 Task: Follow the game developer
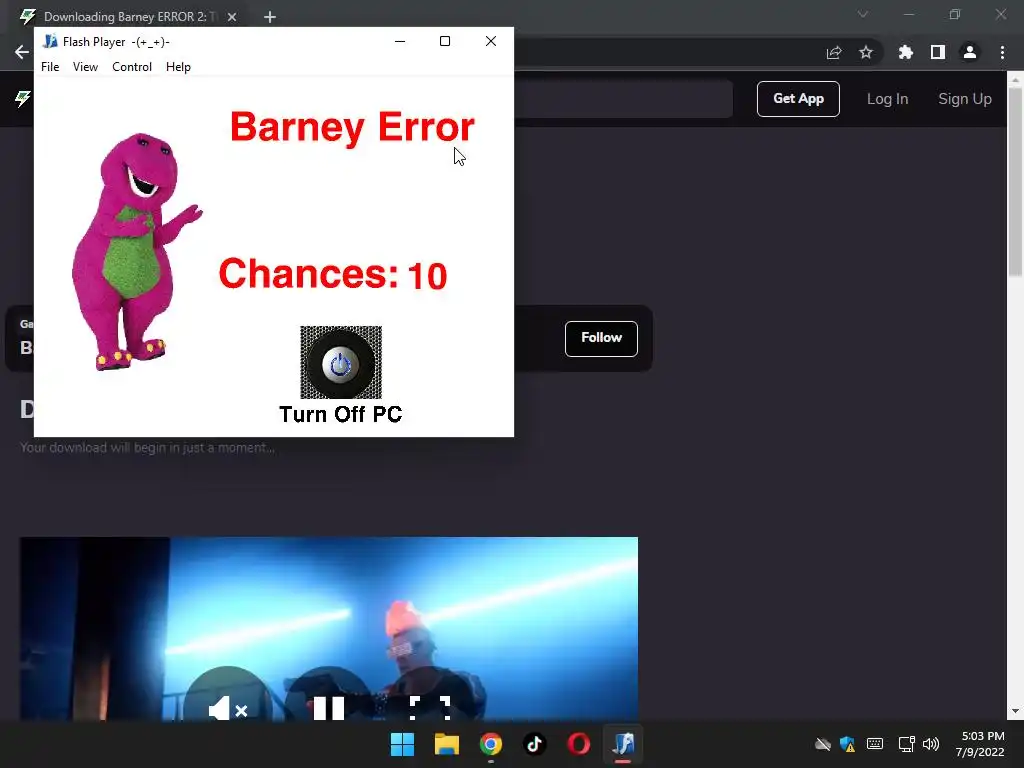tap(601, 338)
